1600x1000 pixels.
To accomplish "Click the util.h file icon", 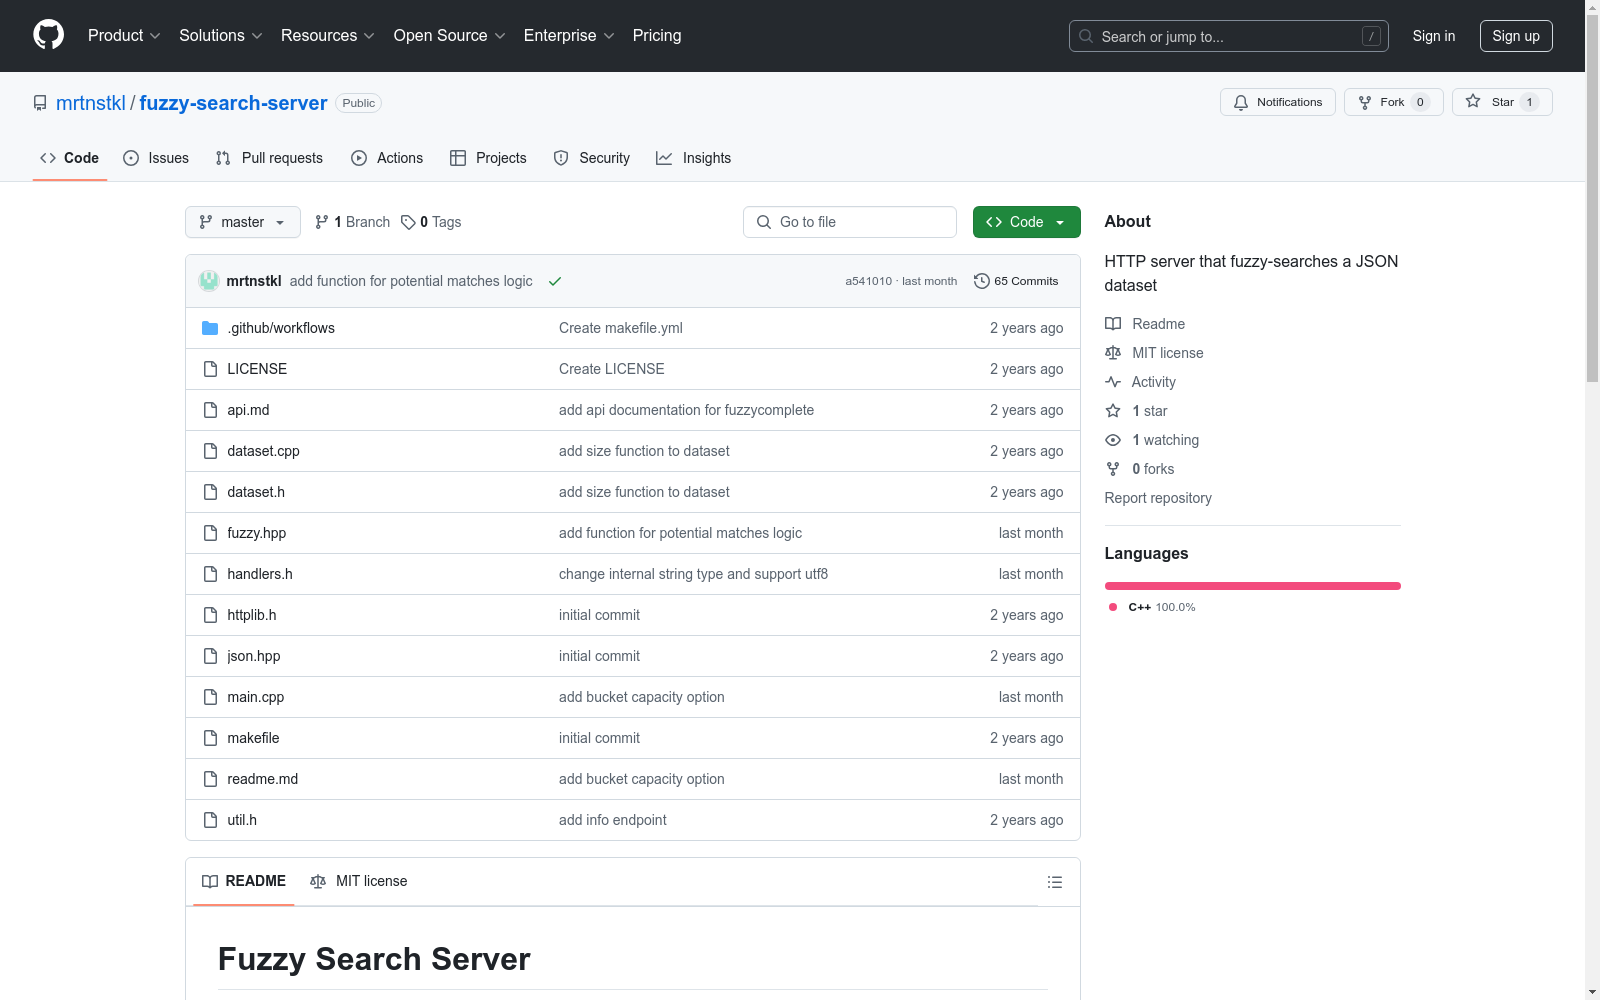I will (x=210, y=820).
